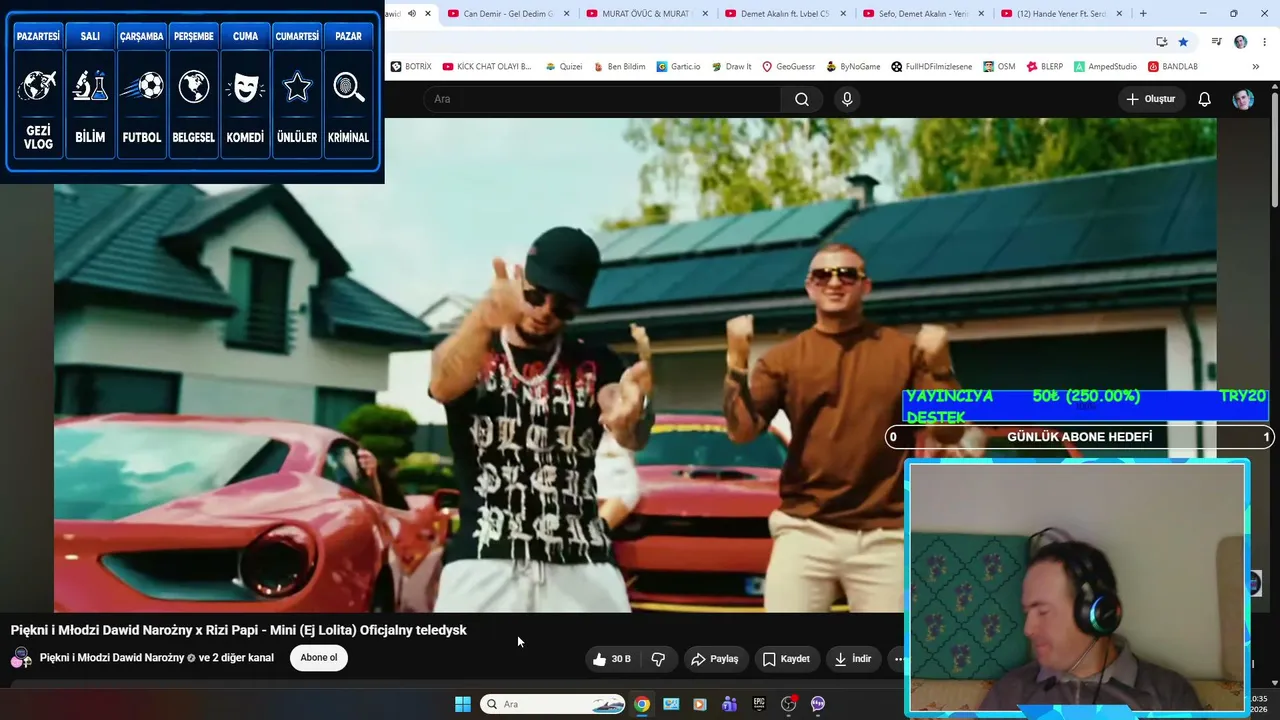Open Epic Games launcher from taskbar

(x=759, y=704)
